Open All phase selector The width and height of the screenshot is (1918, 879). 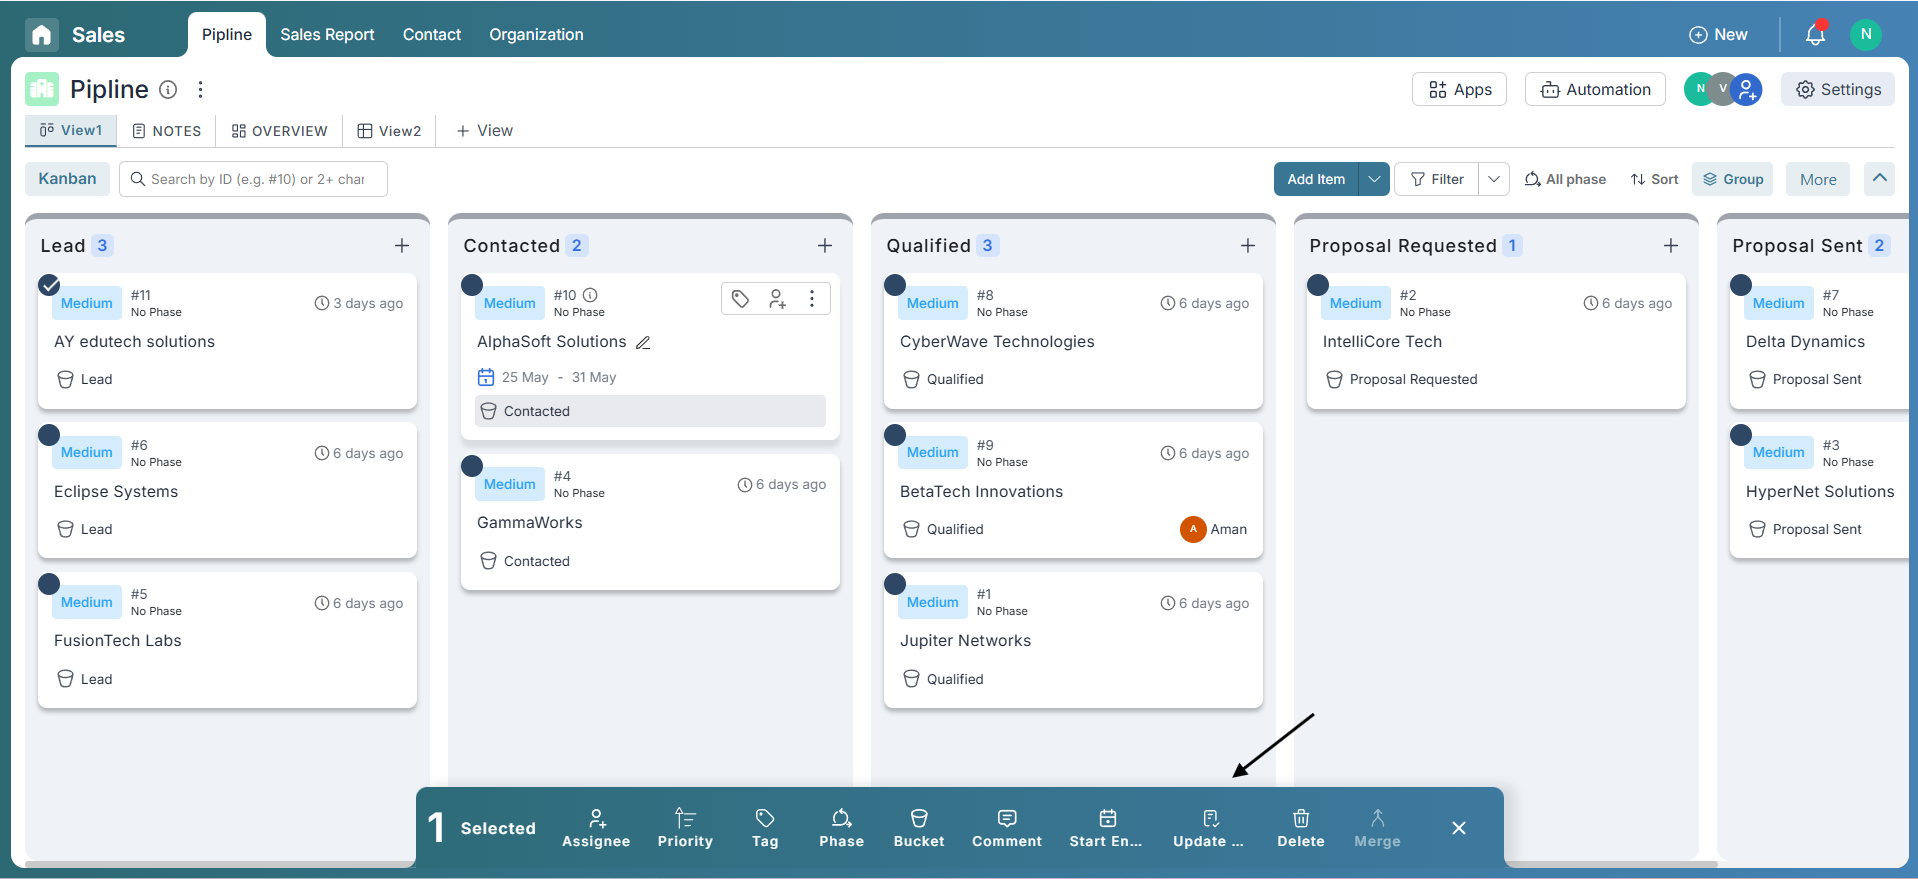[1565, 179]
